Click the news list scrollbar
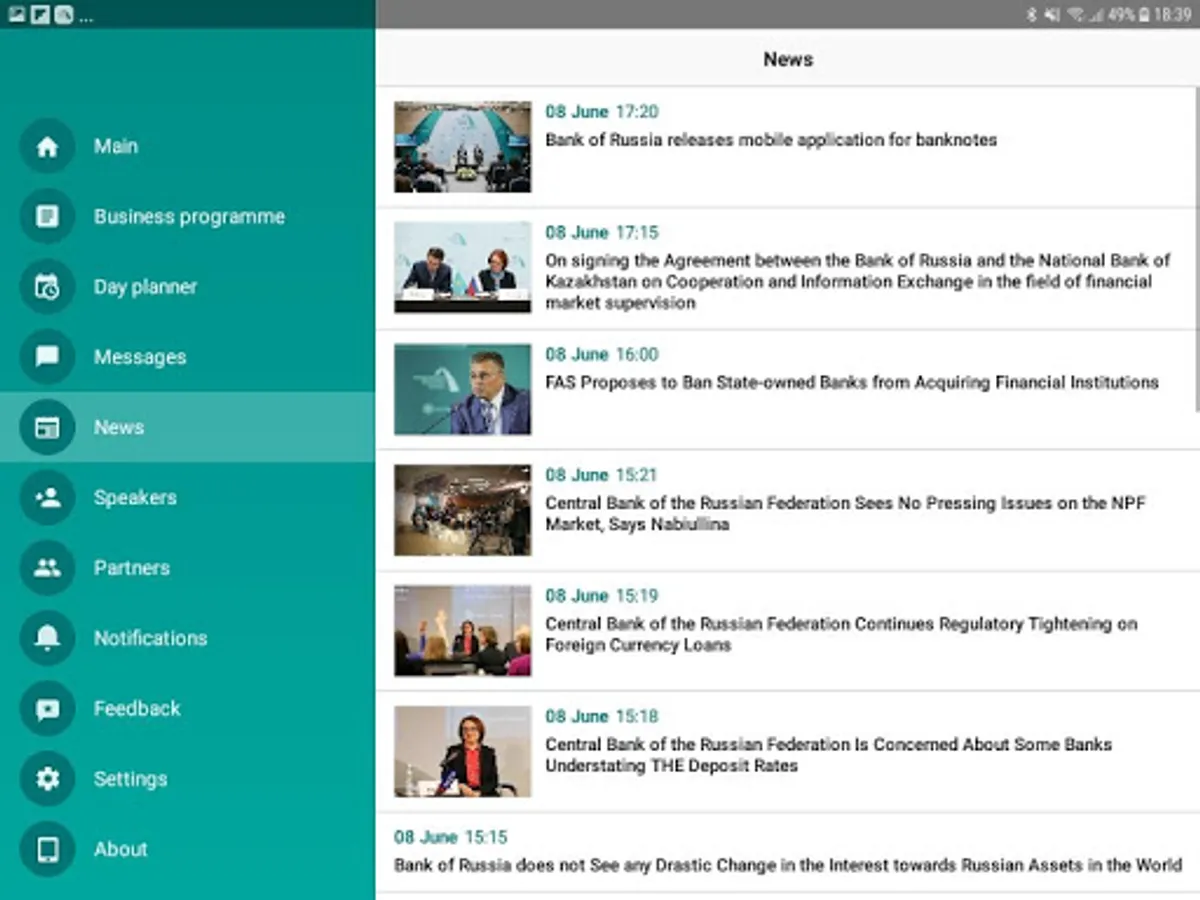Viewport: 1200px width, 900px height. coord(1197,249)
